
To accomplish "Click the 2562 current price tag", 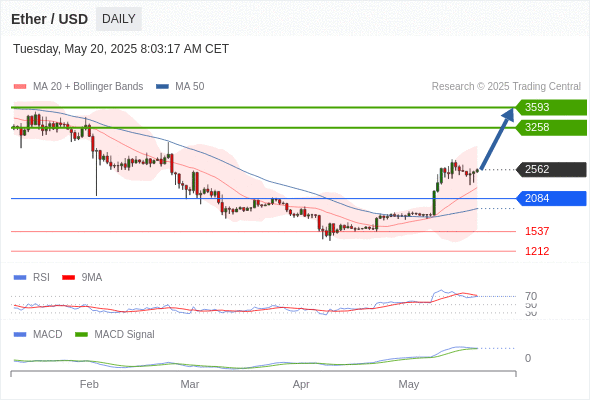I will (551, 169).
